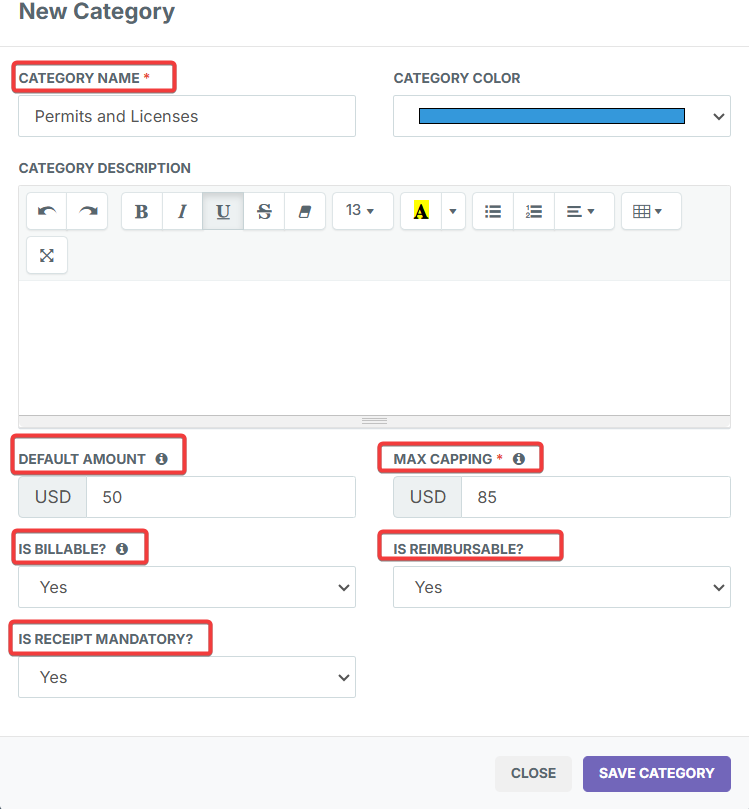Image resolution: width=749 pixels, height=809 pixels.
Task: Toggle bold formatting in description editor
Action: (x=142, y=211)
